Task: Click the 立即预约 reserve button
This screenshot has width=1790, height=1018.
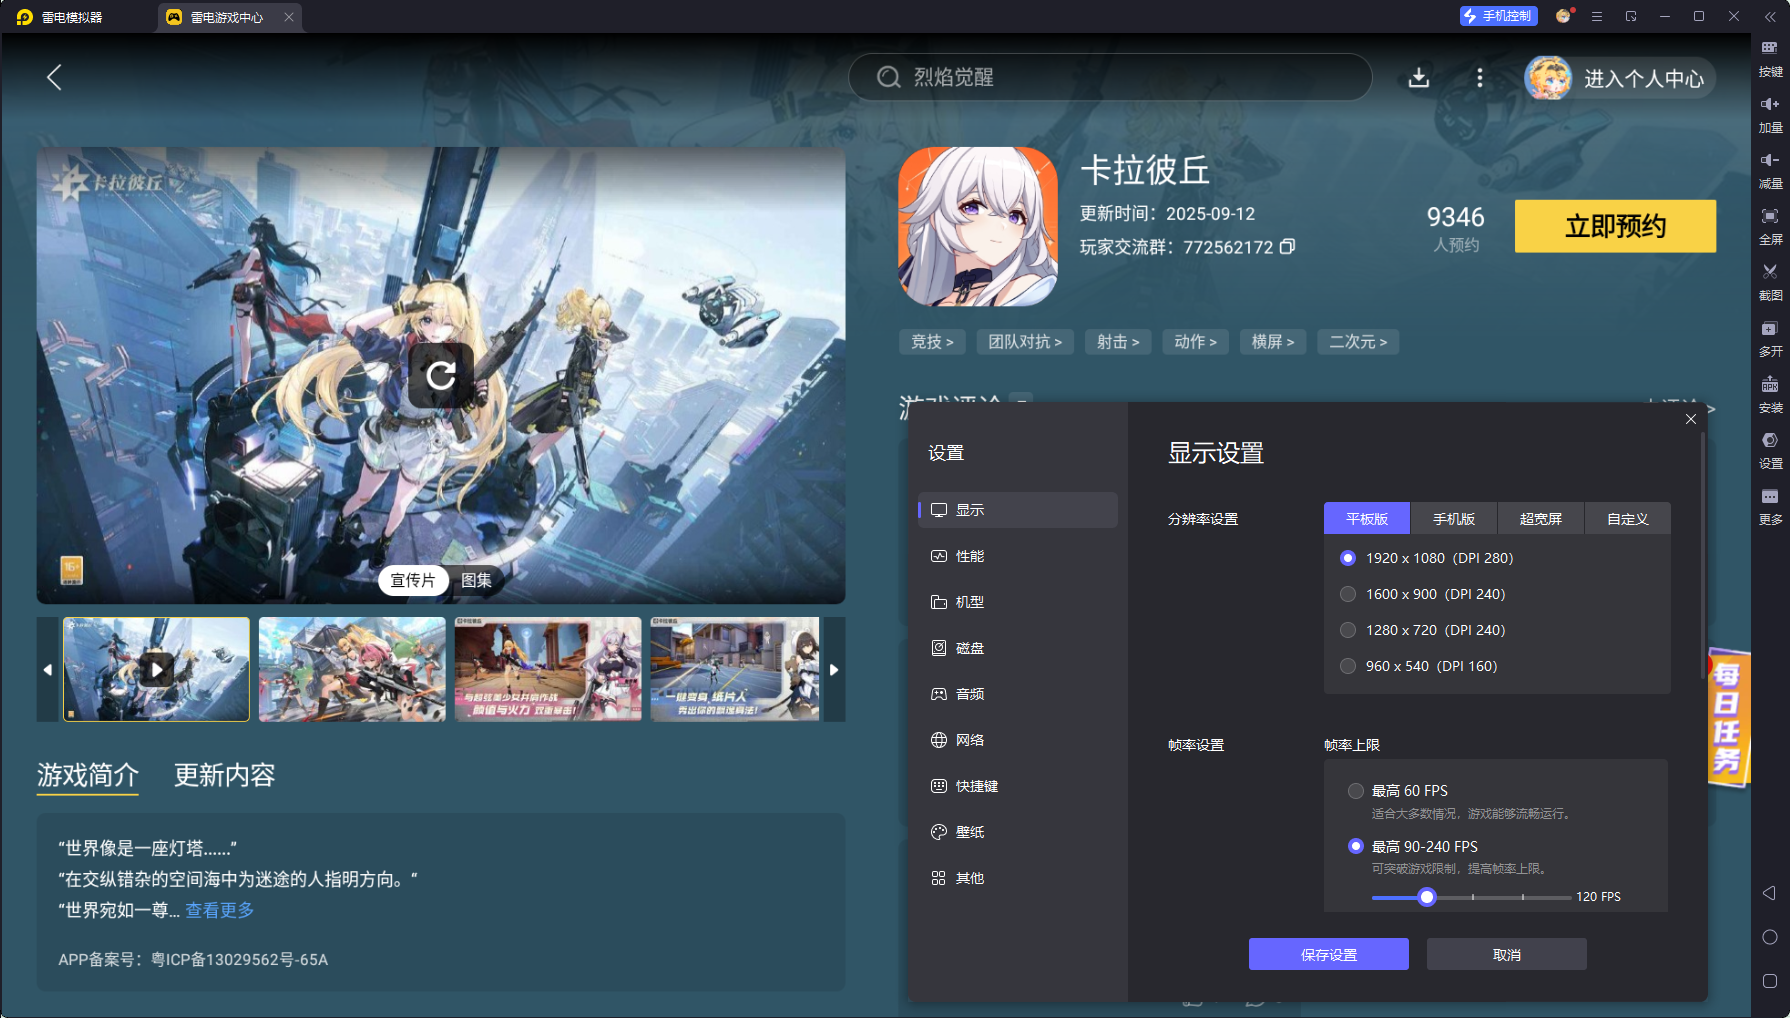Action: click(x=1614, y=226)
